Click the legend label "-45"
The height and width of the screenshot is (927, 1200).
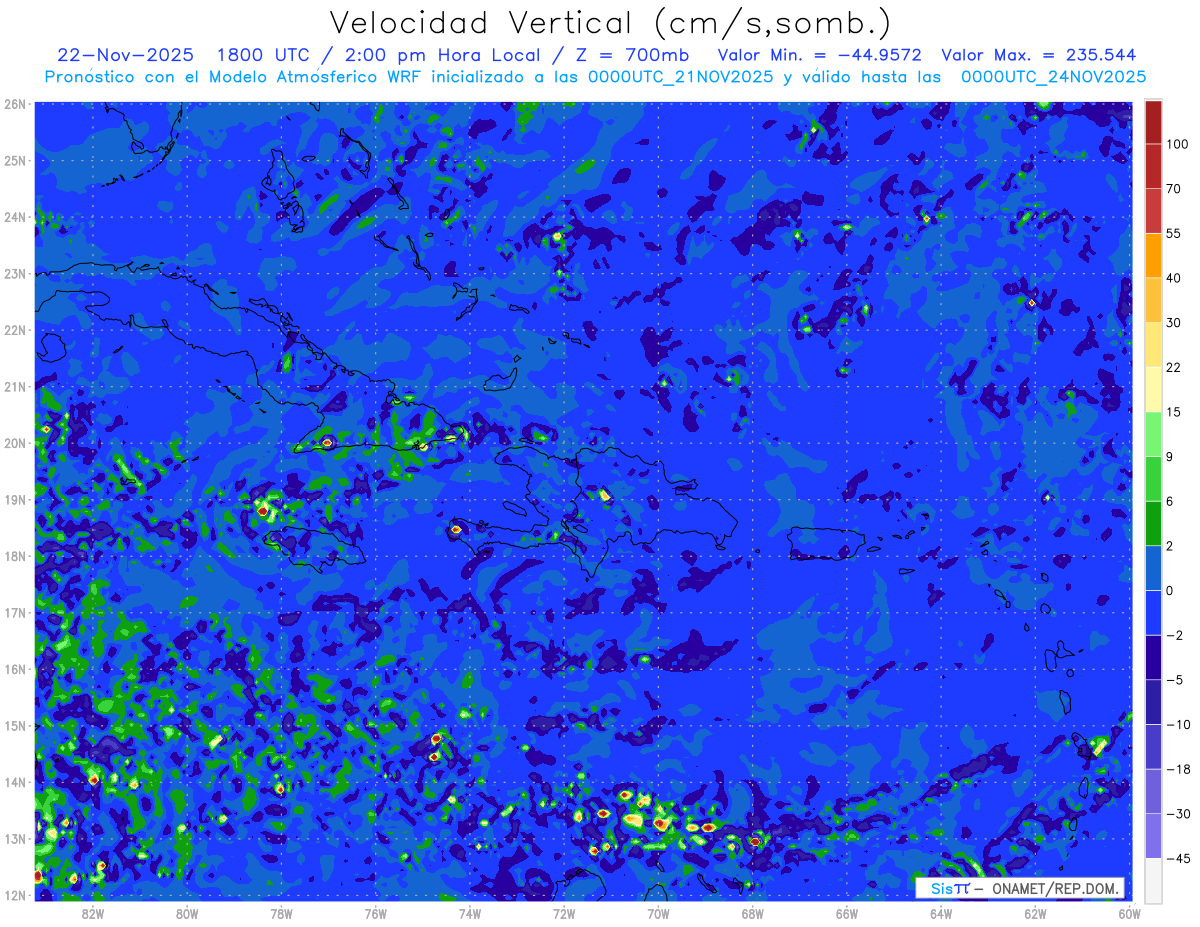[1176, 857]
